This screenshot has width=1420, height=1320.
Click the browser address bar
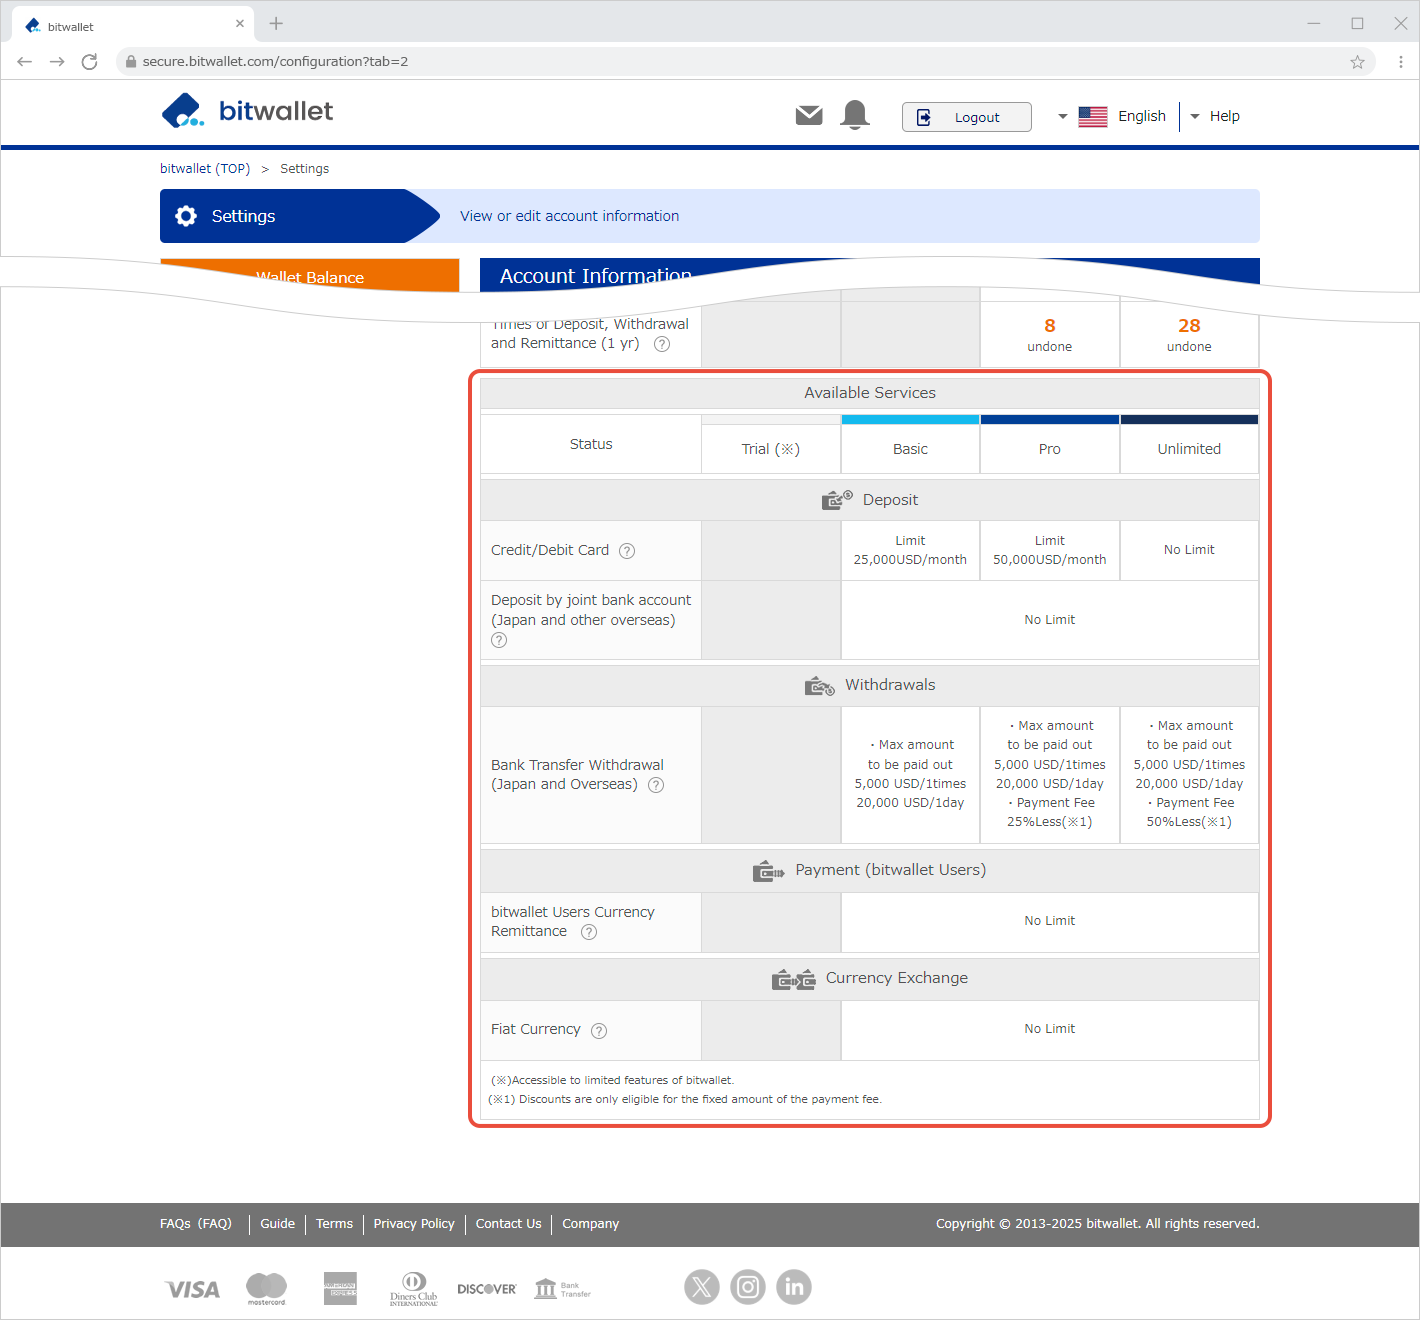700,61
